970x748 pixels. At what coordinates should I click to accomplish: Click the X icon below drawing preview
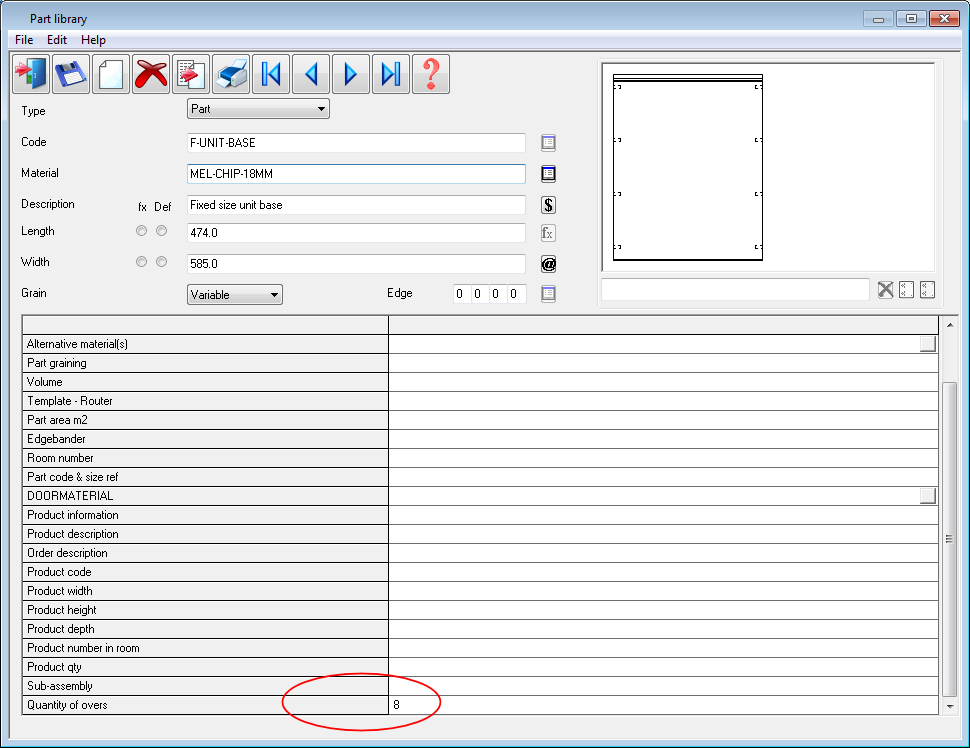tap(885, 290)
